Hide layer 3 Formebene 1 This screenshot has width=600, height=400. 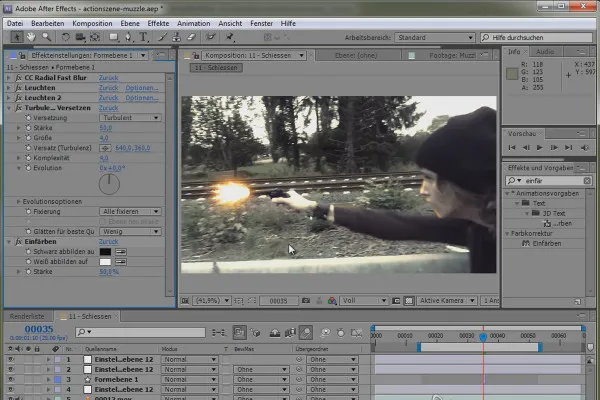pos(11,379)
